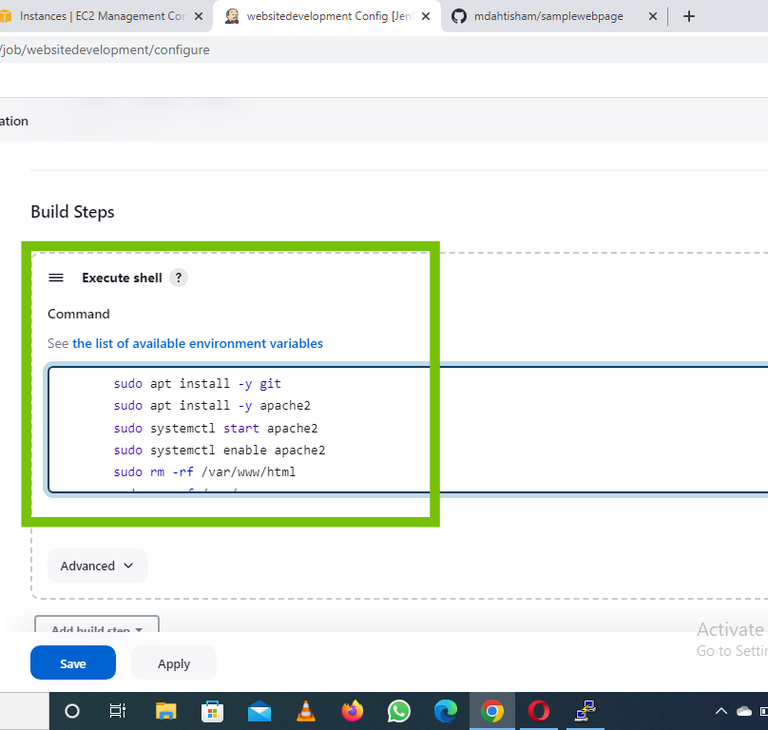The image size is (768, 730).
Task: Open Microsoft Edge from the taskbar
Action: (445, 711)
